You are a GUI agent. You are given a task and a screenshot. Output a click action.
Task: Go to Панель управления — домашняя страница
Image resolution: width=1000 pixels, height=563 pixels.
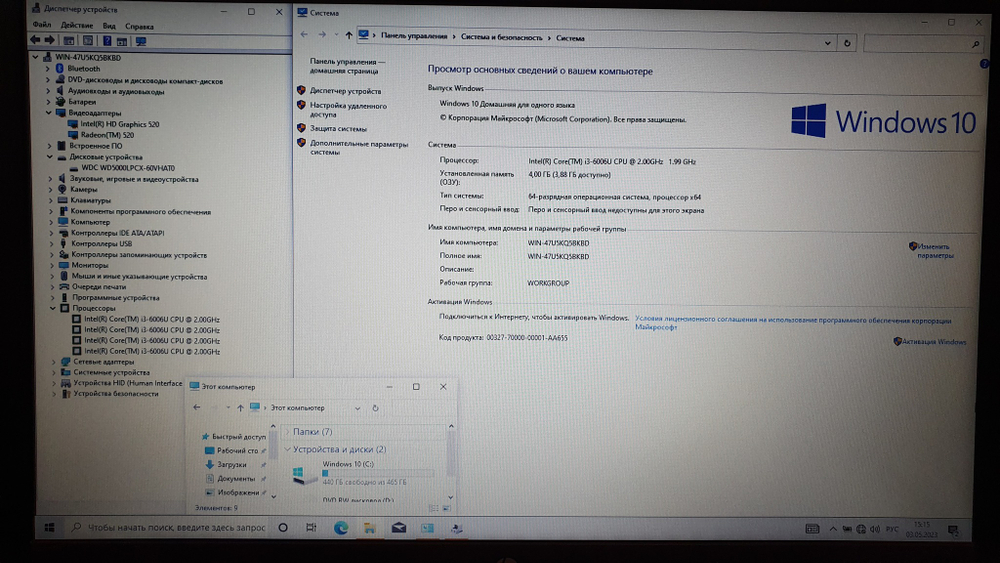348,66
